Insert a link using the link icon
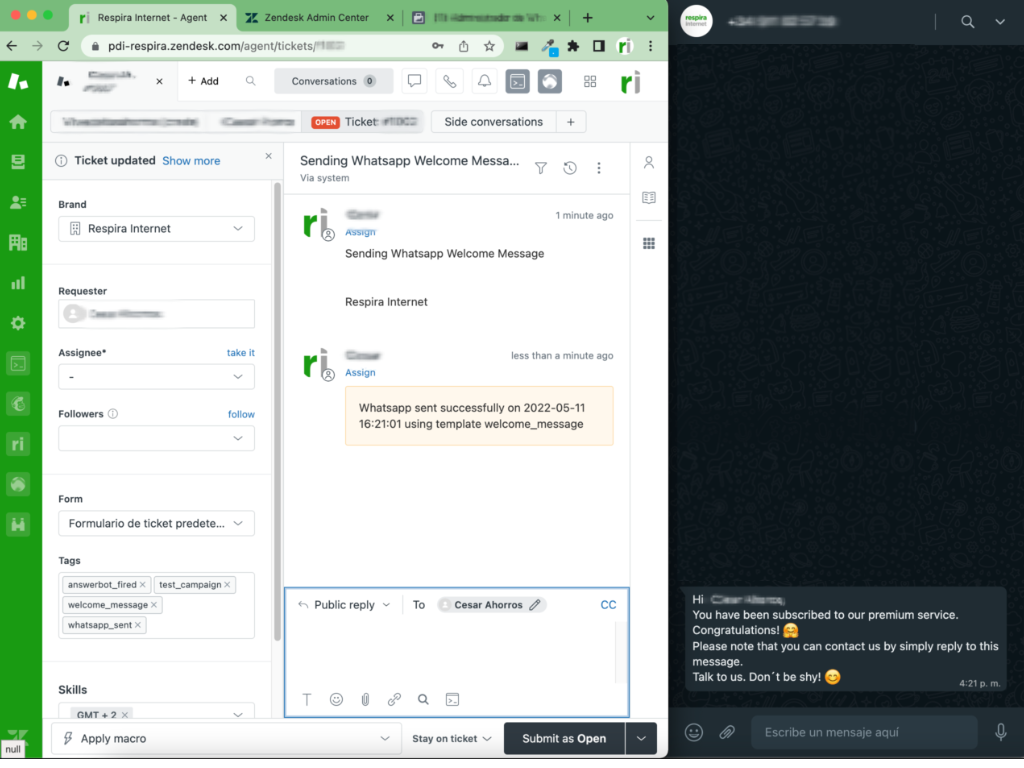The width and height of the screenshot is (1024, 768). pos(394,699)
